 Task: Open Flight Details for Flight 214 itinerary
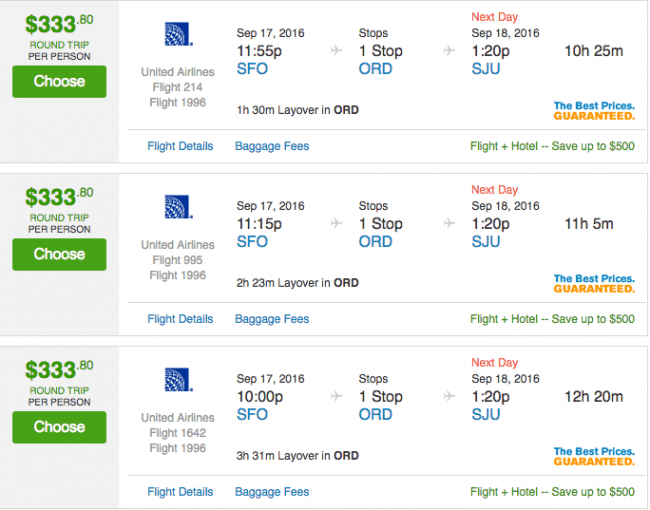coord(180,146)
